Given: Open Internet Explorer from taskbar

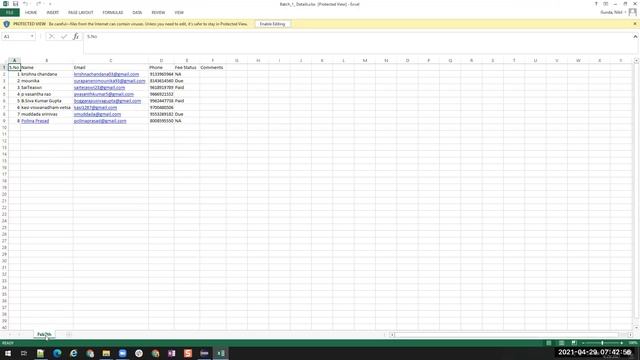Looking at the screenshot, I should tap(73, 353).
